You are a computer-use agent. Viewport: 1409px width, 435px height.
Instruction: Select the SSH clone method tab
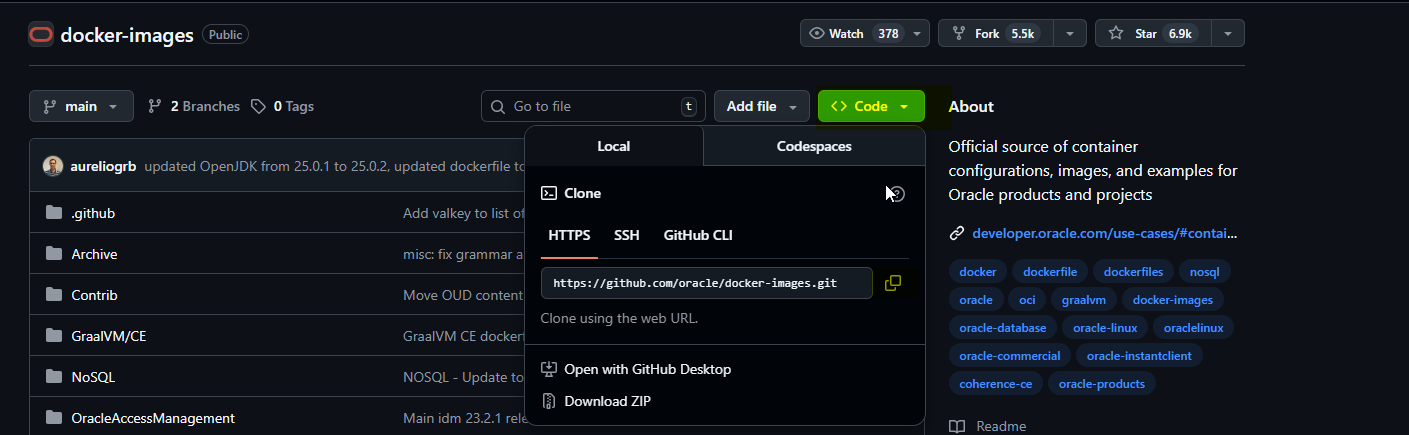[627, 235]
